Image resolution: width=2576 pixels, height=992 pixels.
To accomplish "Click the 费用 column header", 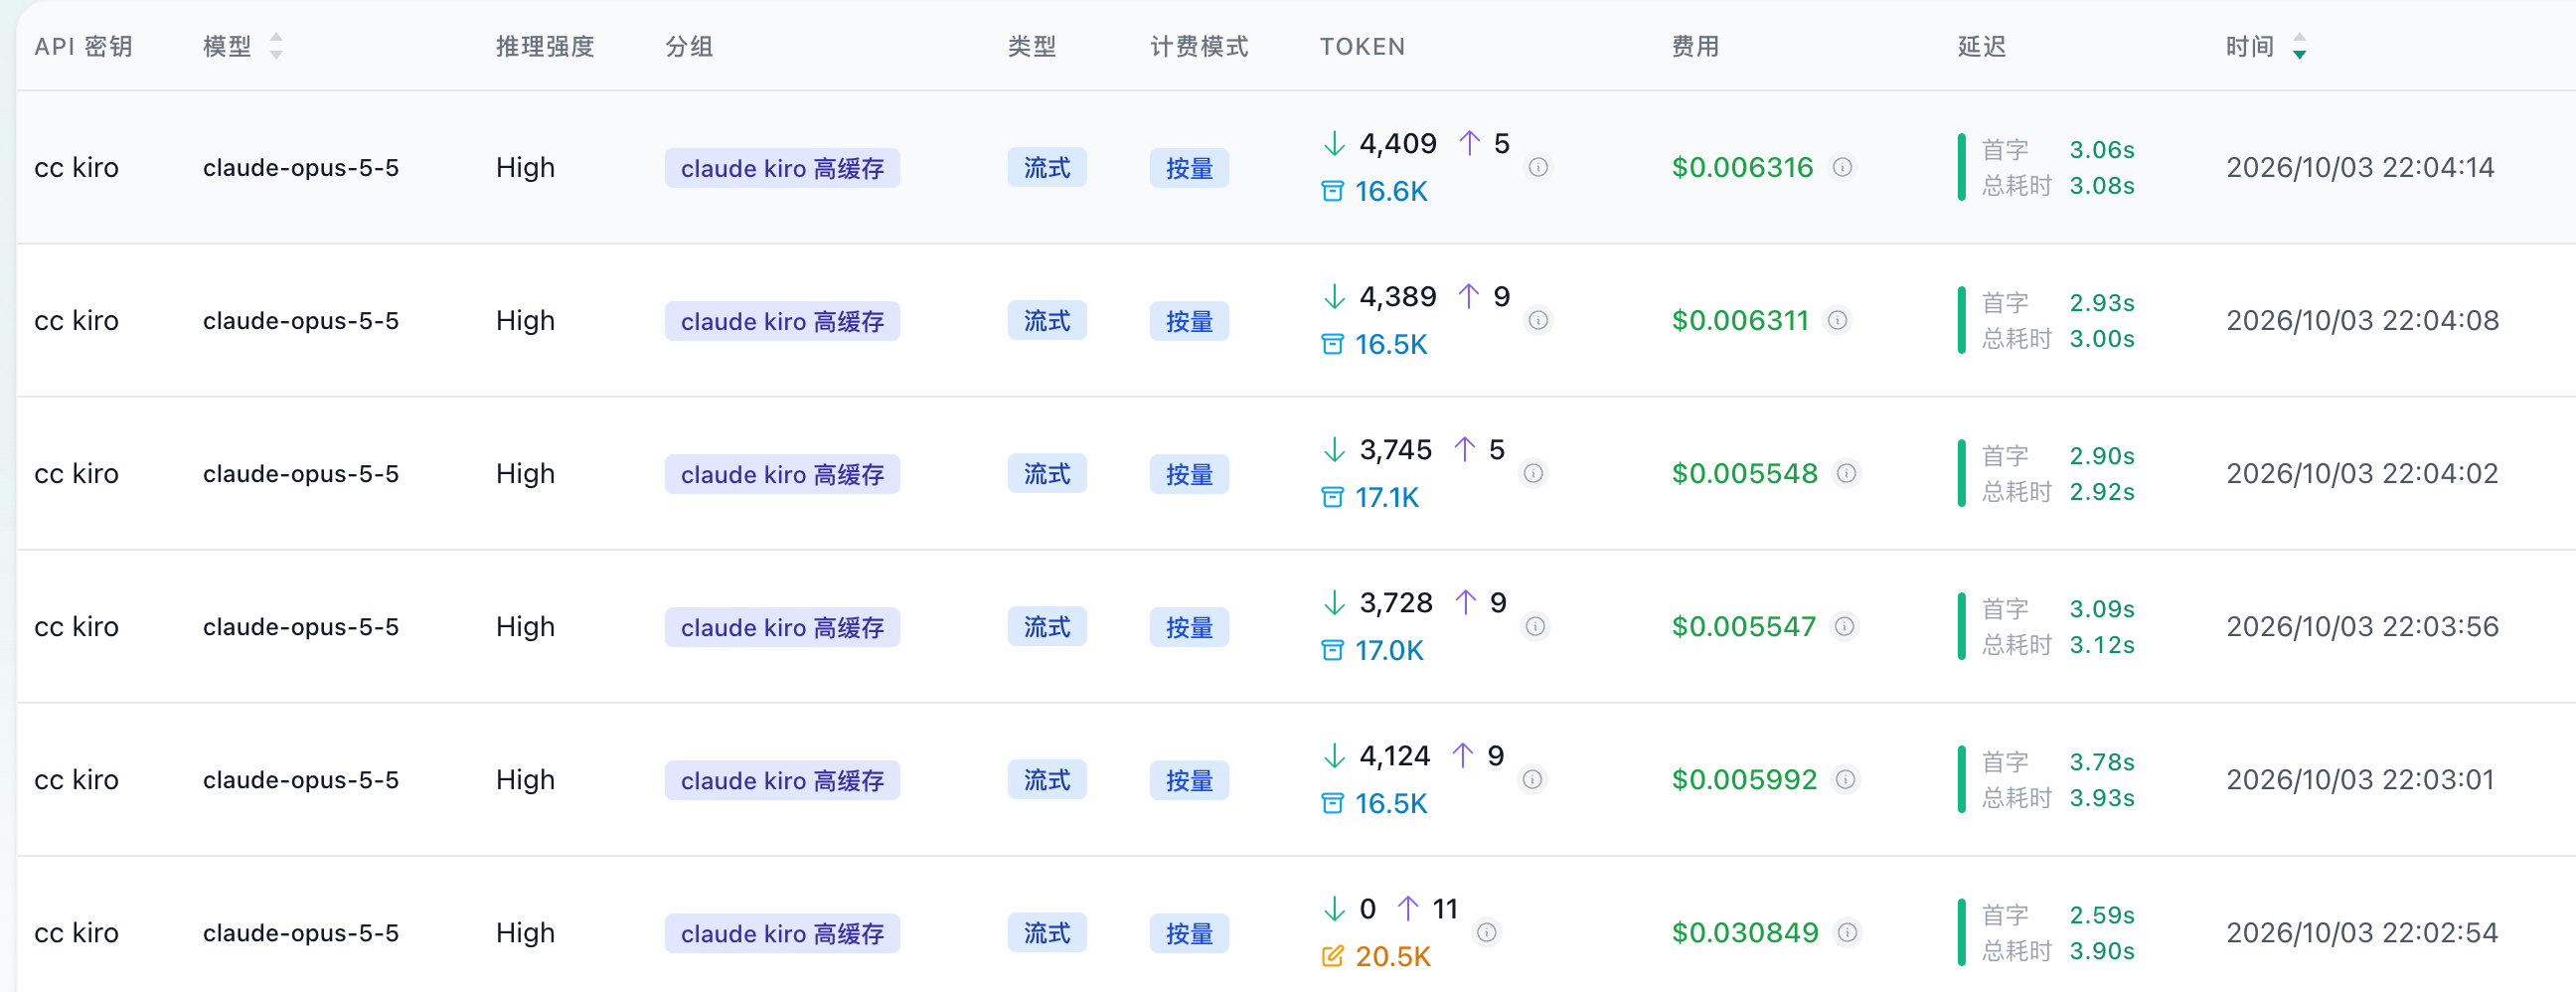I will [x=1696, y=46].
